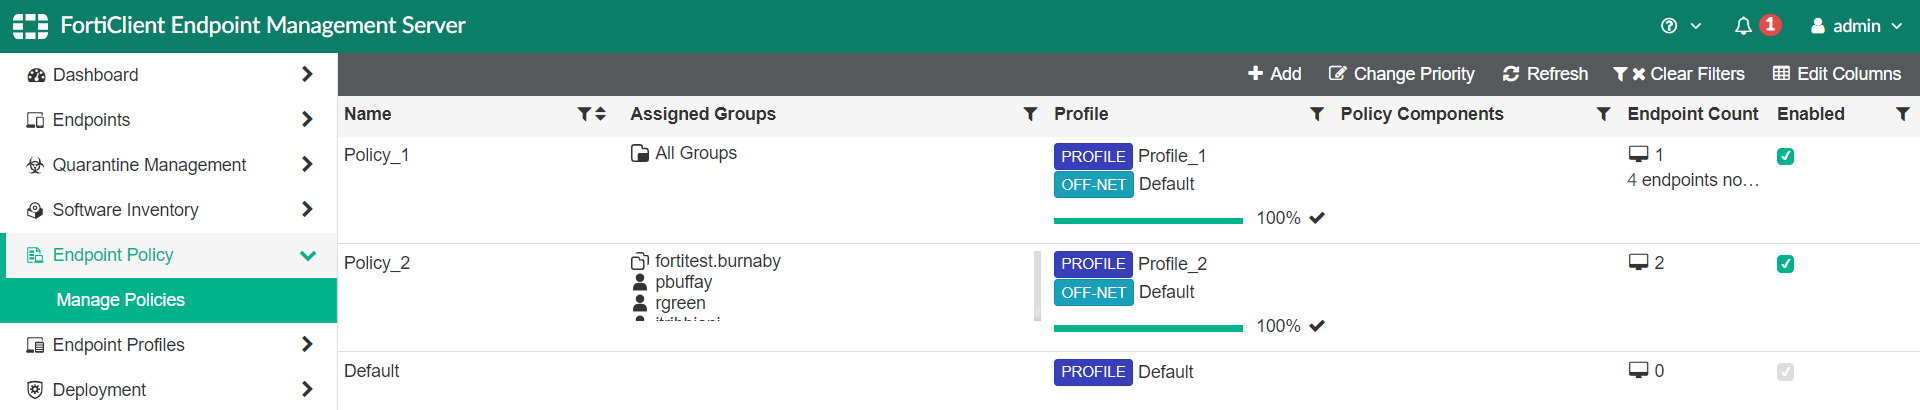
Task: Filter the Assigned Groups column
Action: 1030,114
